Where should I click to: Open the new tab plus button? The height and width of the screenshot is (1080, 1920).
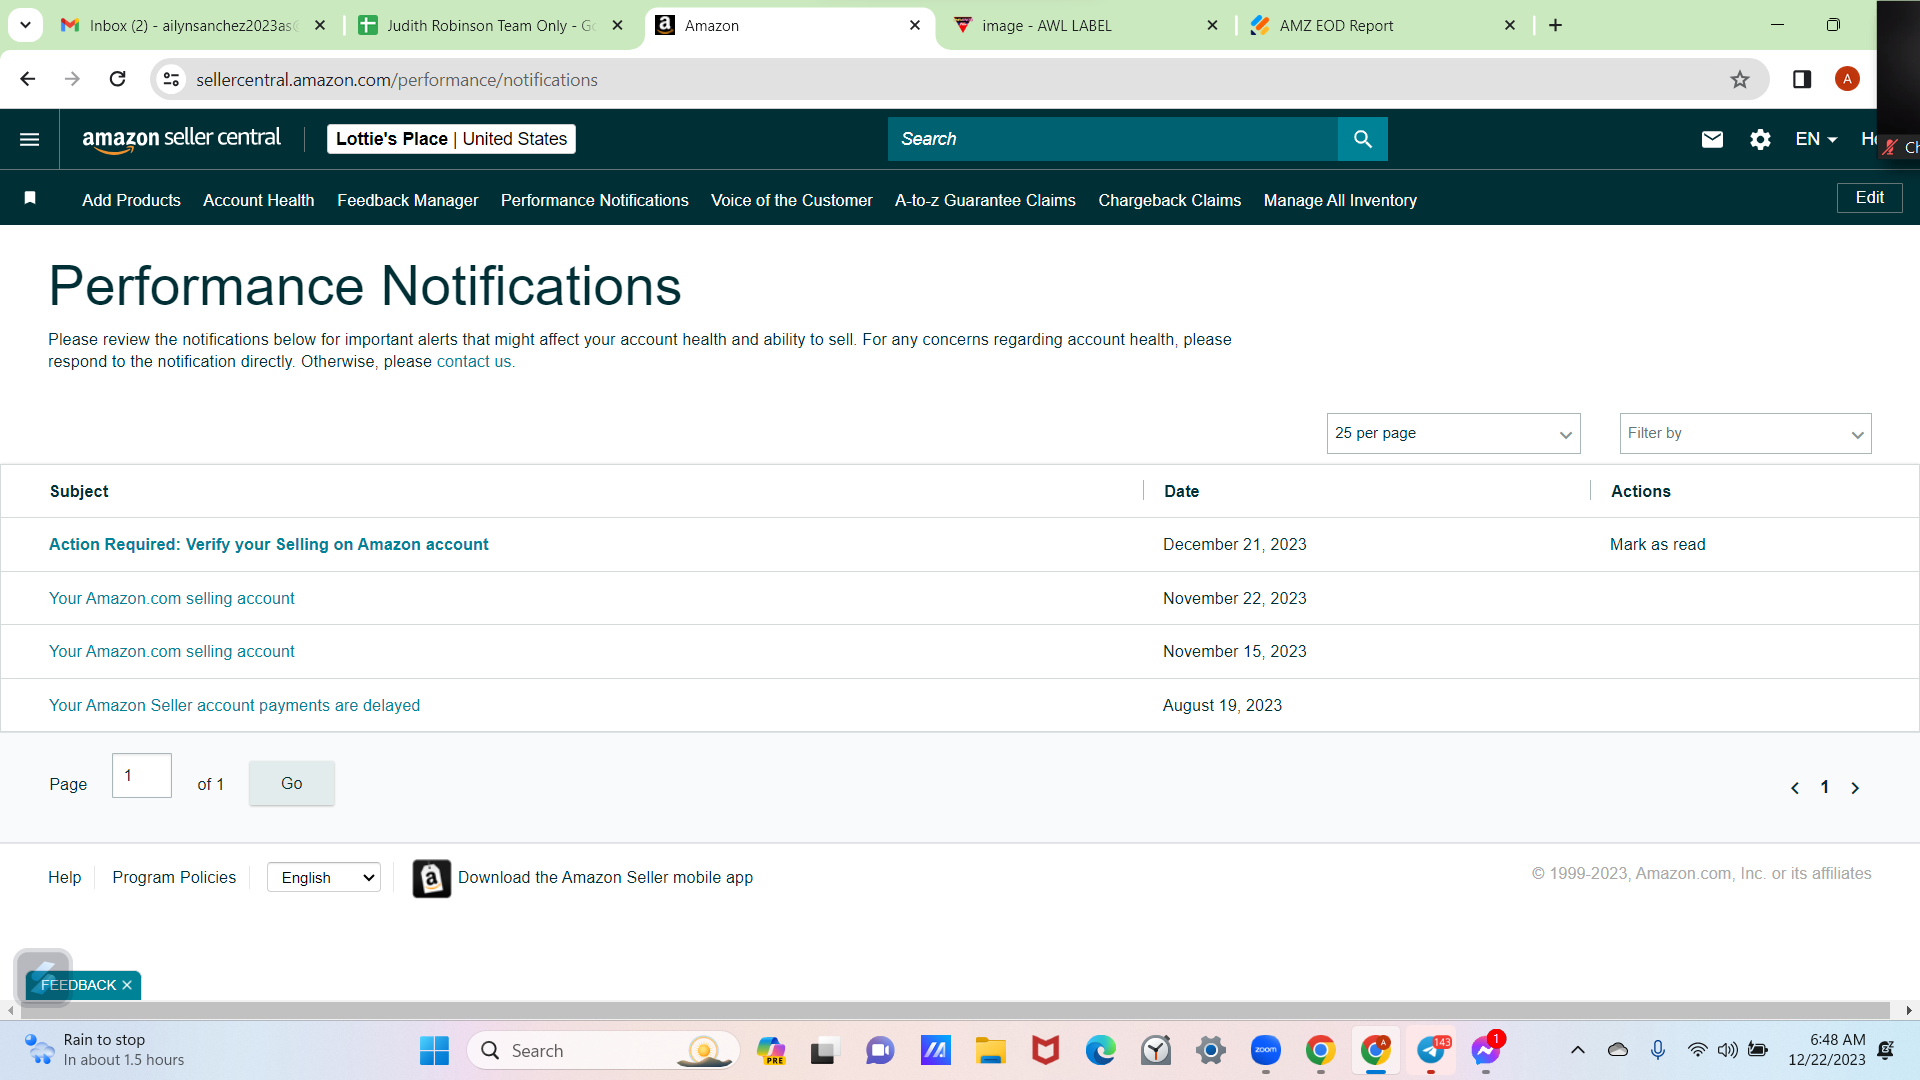click(1555, 25)
